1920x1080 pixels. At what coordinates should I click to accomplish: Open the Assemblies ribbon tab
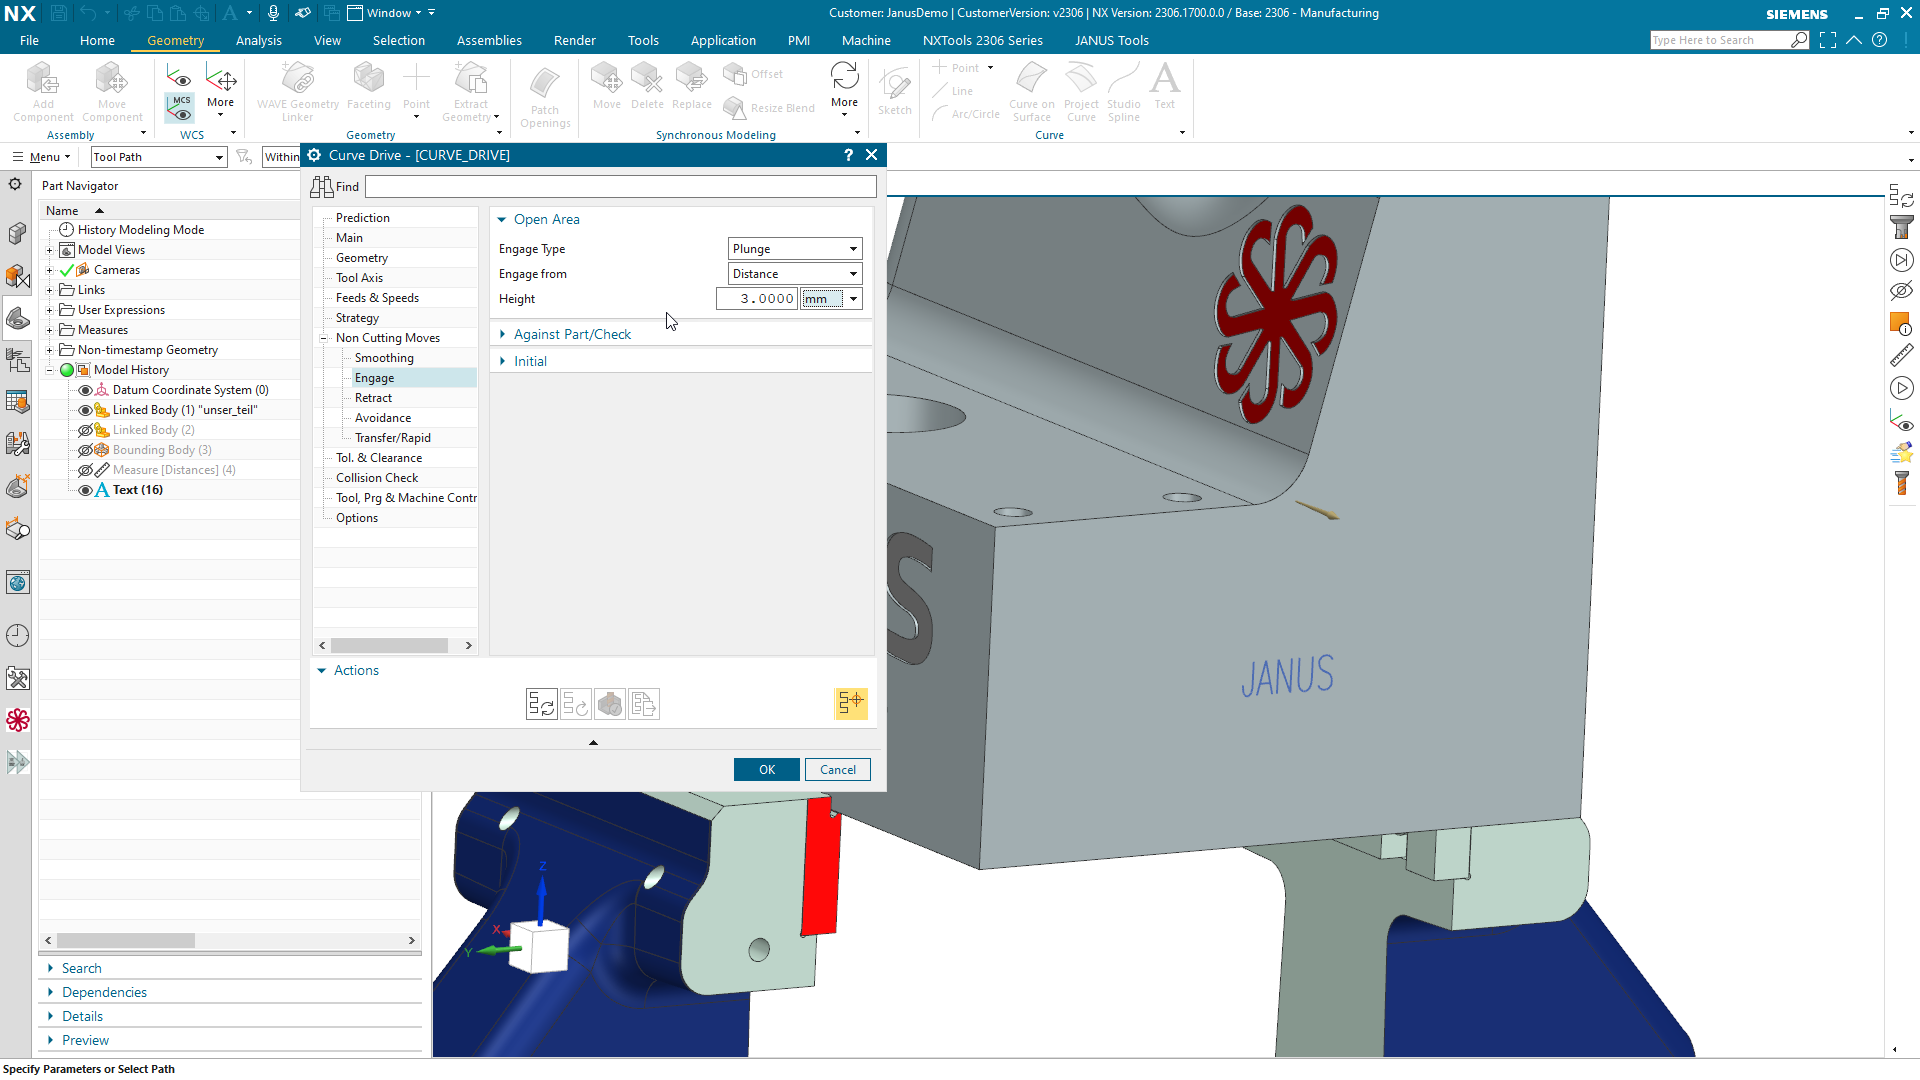pyautogui.click(x=489, y=40)
